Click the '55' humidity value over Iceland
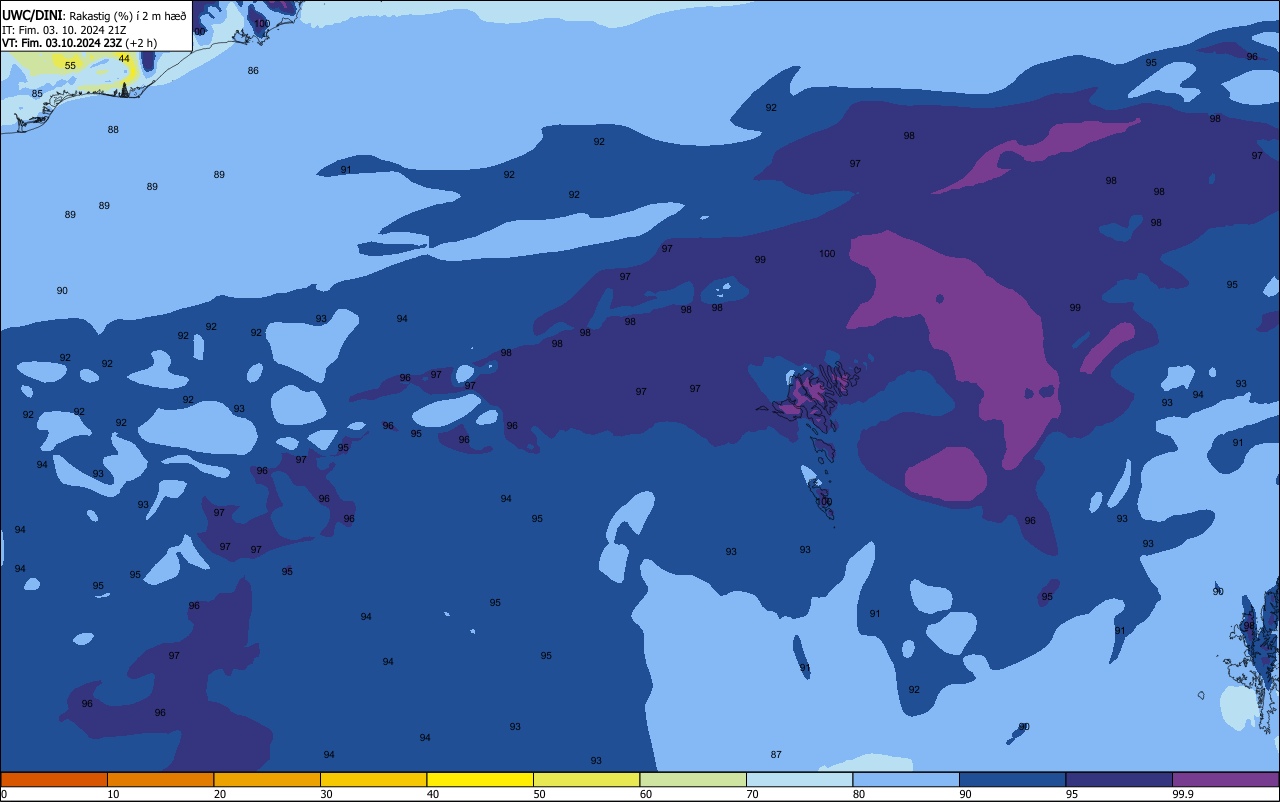The height and width of the screenshot is (802, 1280). pos(70,65)
